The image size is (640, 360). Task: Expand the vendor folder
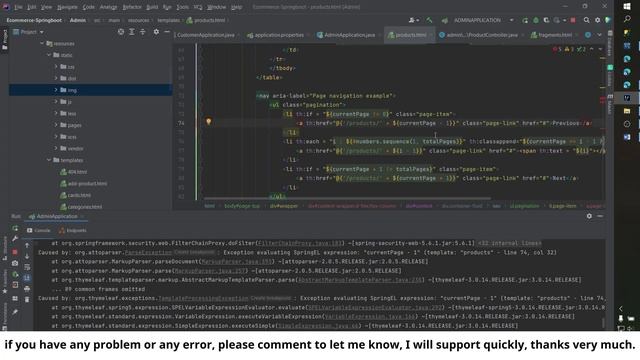[x=56, y=148]
